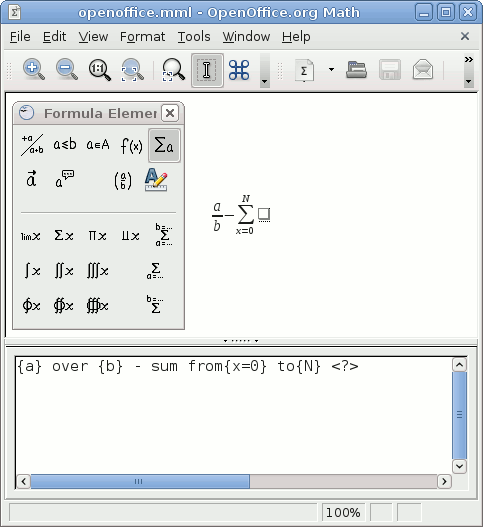Click in the formula command text box
The width and height of the screenshot is (483, 527).
[x=234, y=415]
